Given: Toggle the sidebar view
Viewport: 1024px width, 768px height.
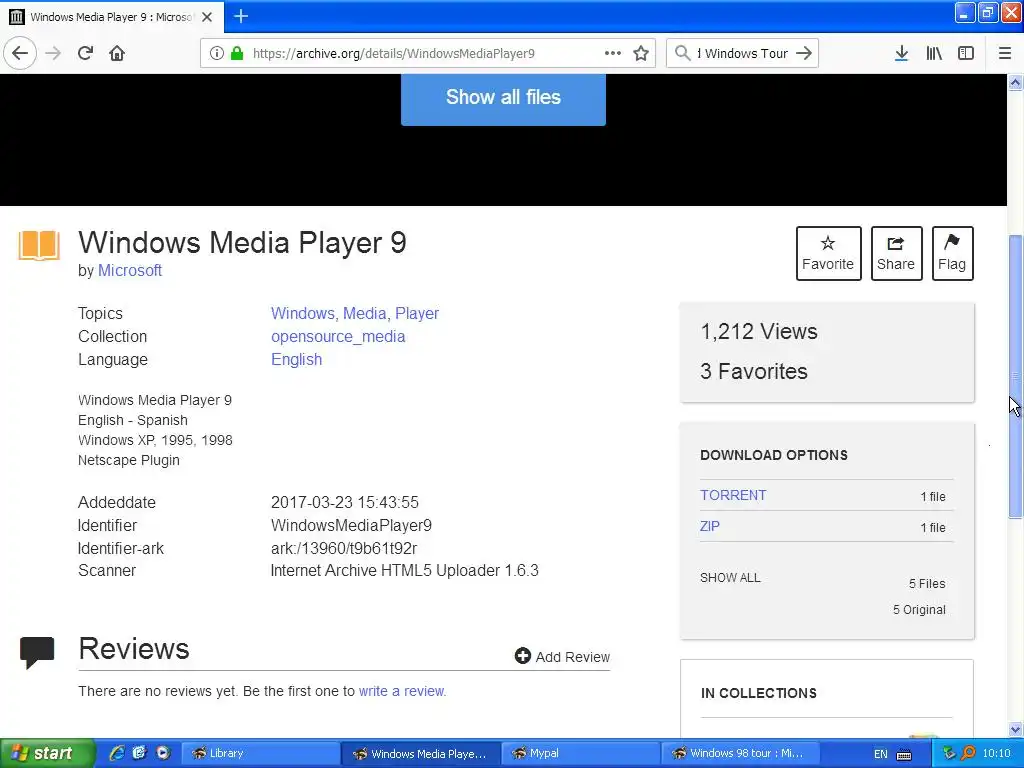Looking at the screenshot, I should tap(966, 53).
